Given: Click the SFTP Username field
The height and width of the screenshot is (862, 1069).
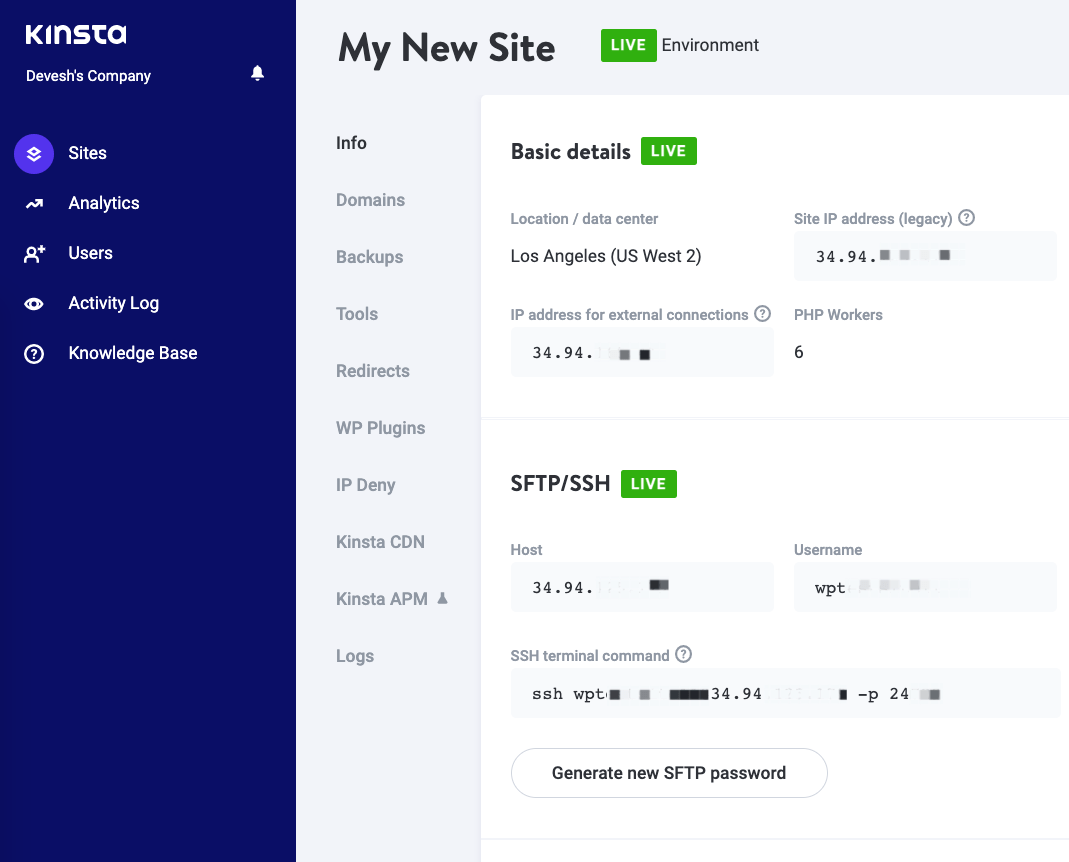Looking at the screenshot, I should pos(925,586).
